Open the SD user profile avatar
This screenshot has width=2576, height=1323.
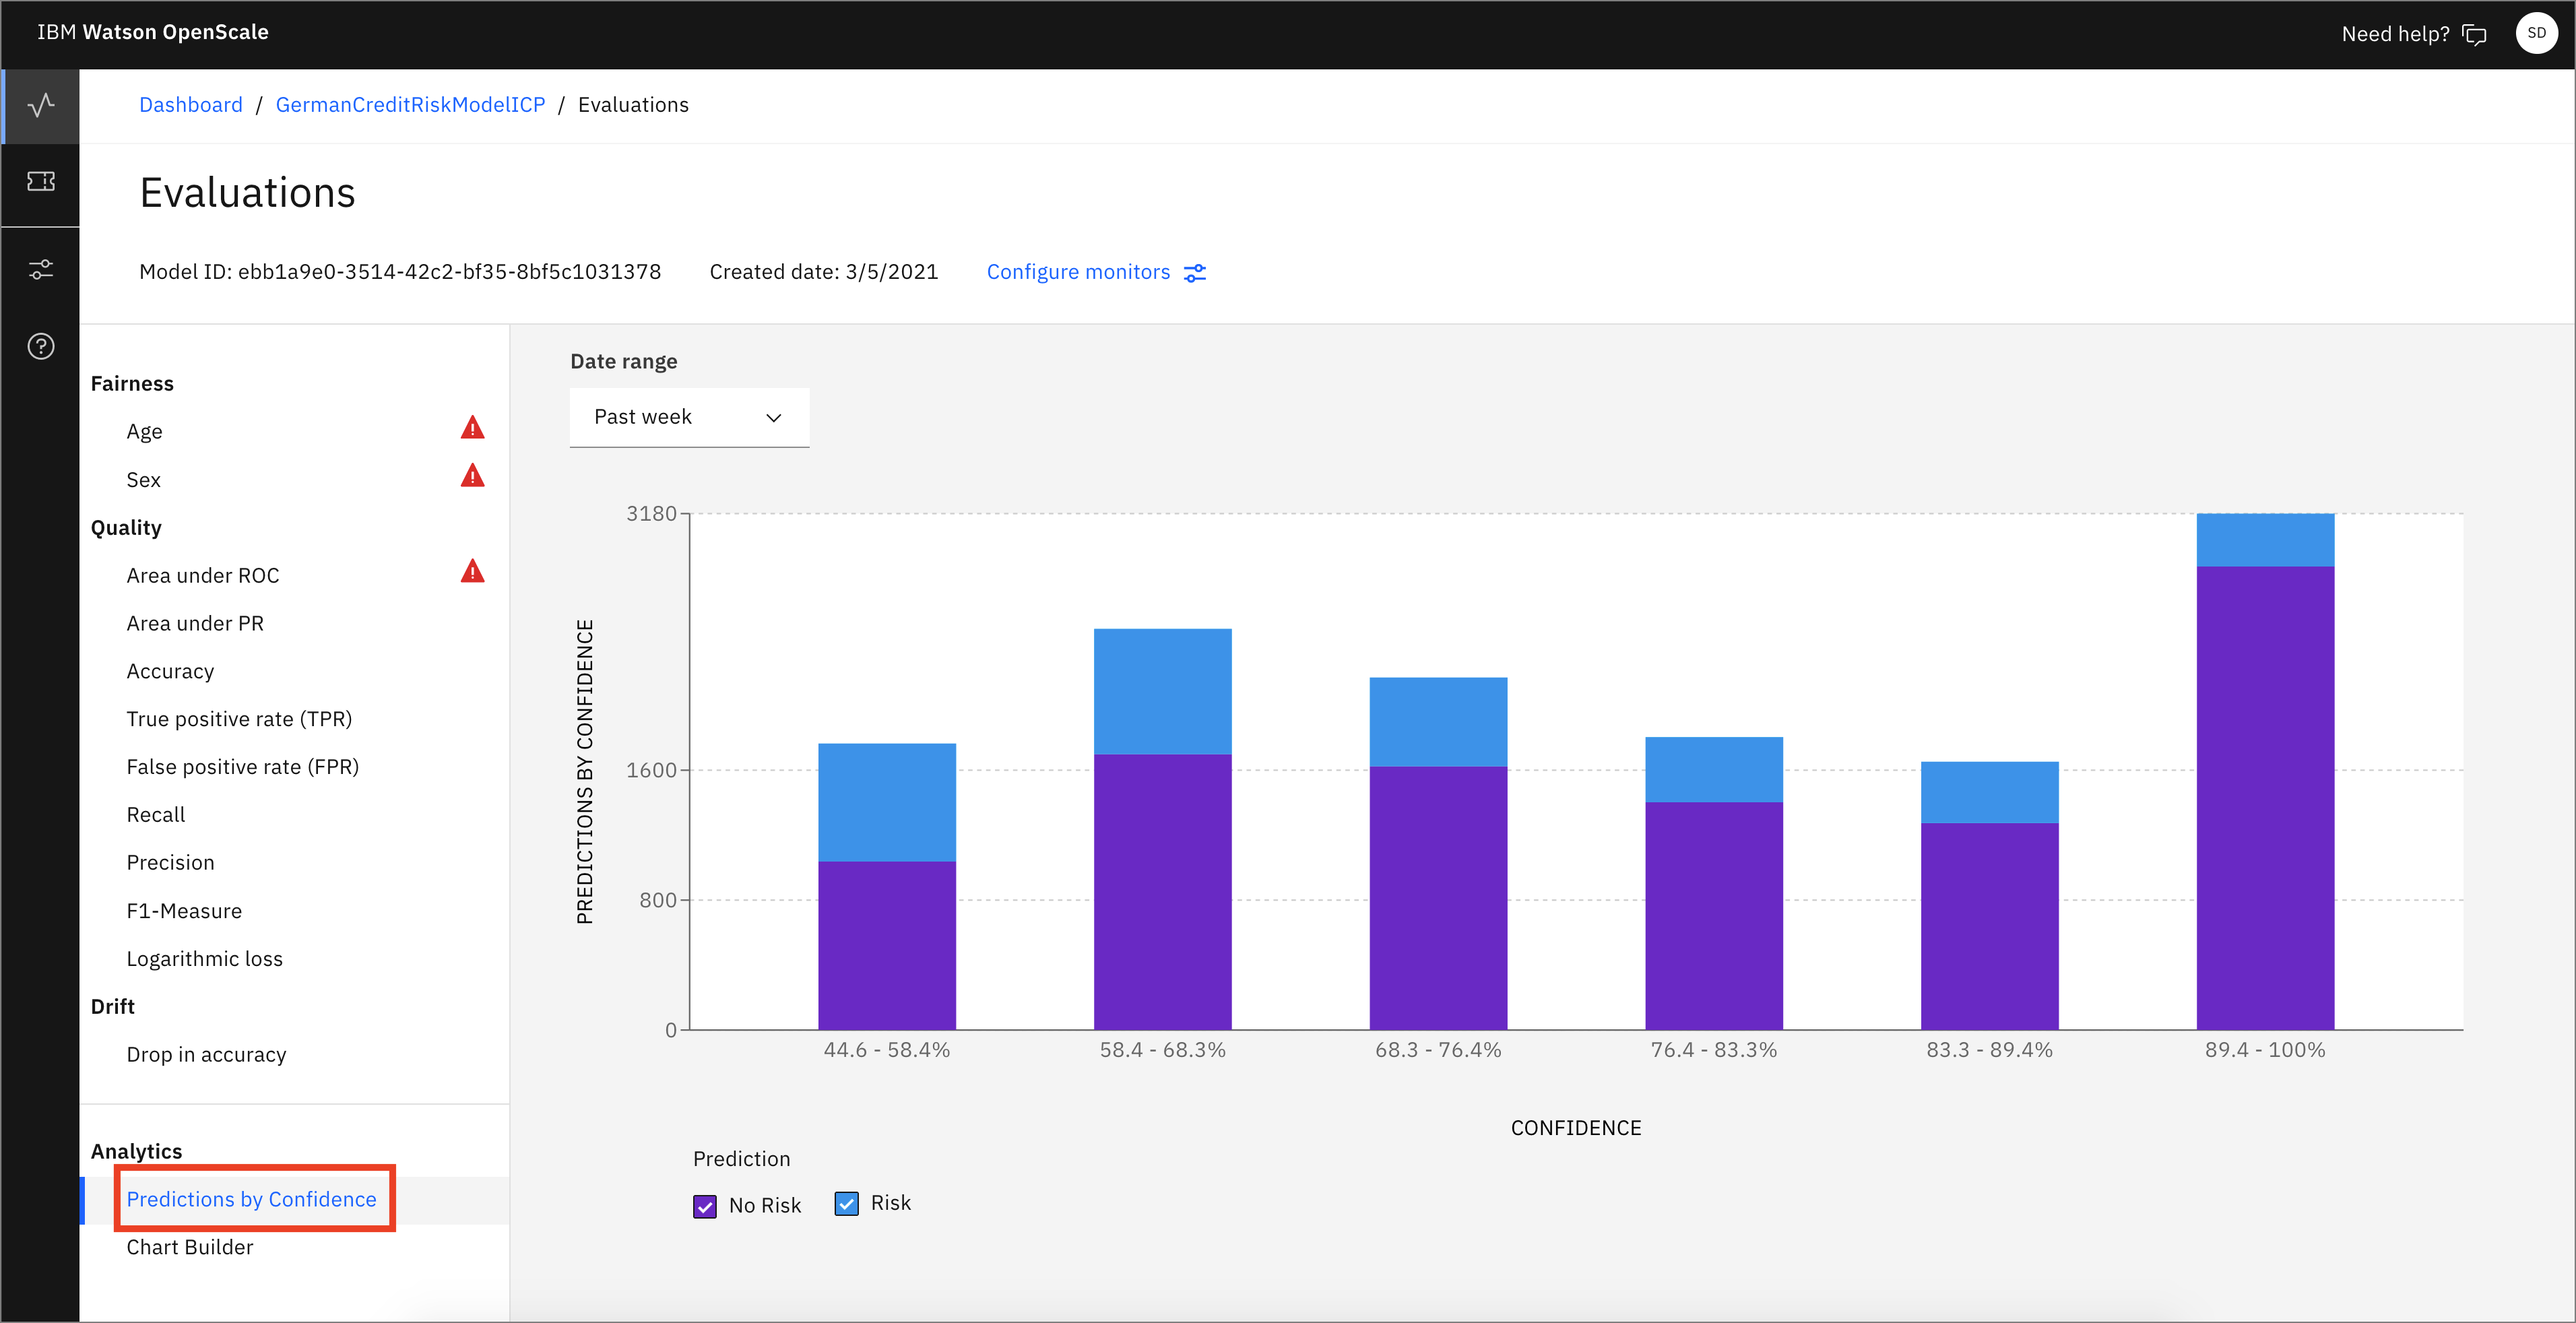click(2536, 33)
